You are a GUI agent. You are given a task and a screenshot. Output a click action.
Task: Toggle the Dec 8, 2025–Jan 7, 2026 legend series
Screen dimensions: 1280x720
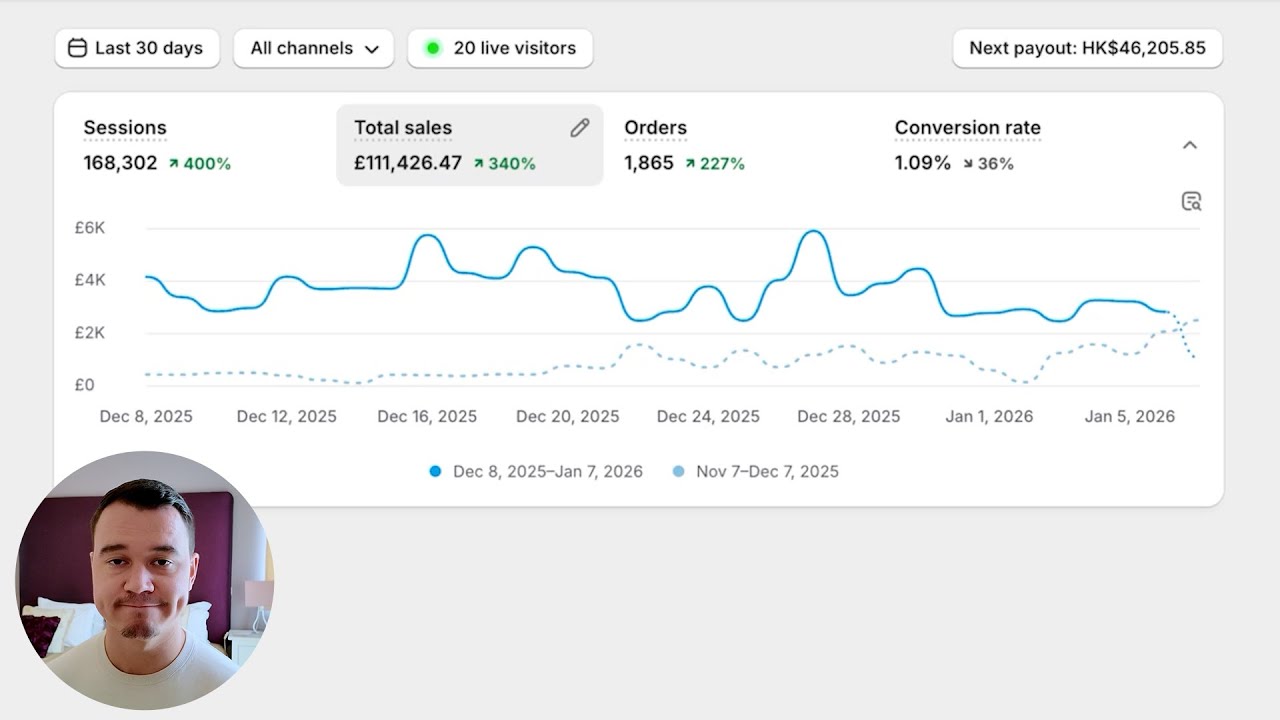click(x=547, y=471)
